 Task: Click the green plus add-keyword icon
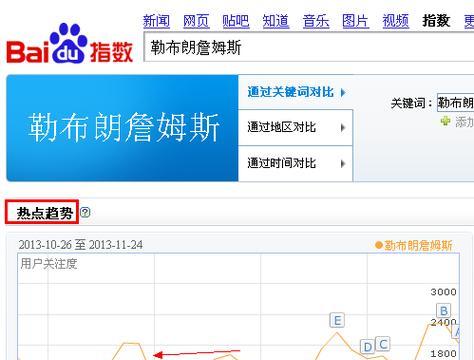[x=445, y=121]
